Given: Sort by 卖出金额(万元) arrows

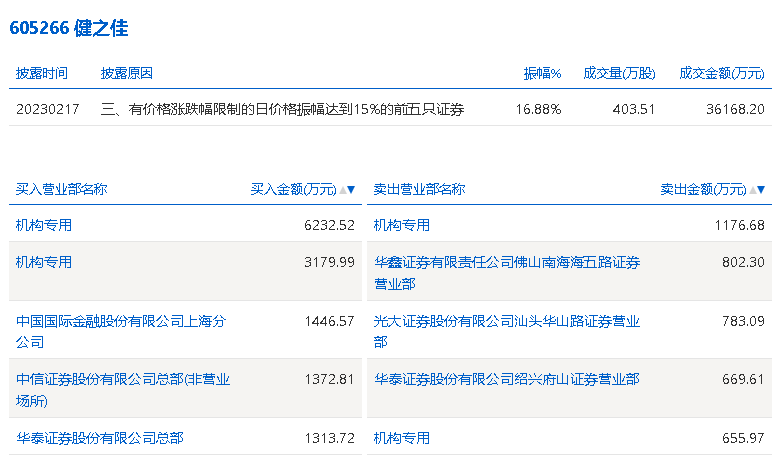Looking at the screenshot, I should coord(757,190).
